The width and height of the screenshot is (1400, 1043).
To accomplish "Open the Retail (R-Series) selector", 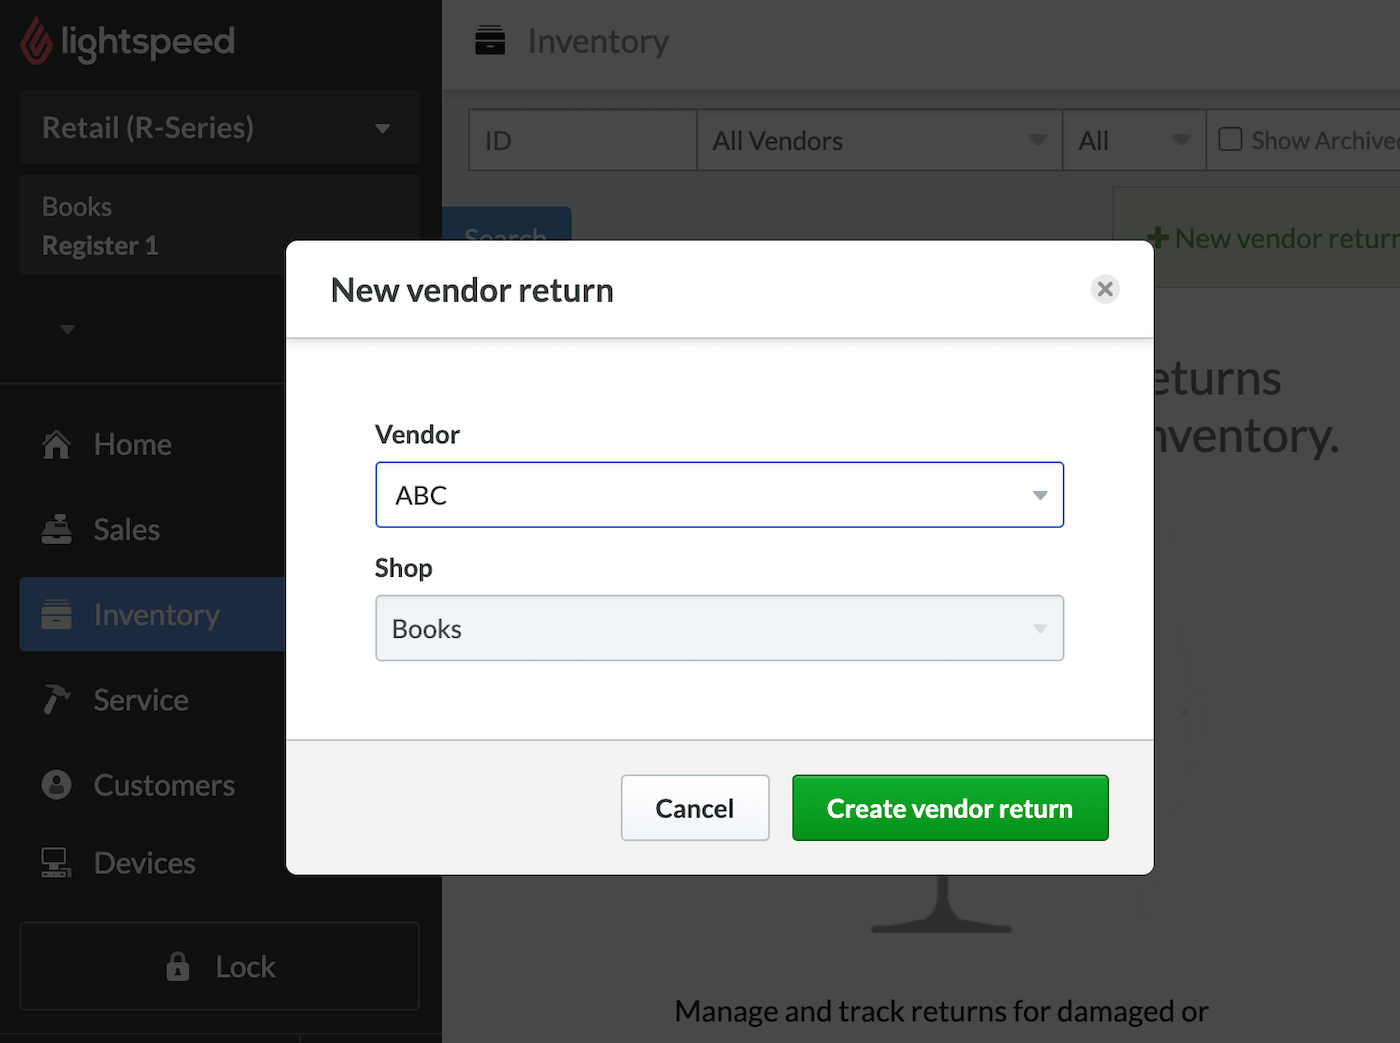I will 219,127.
